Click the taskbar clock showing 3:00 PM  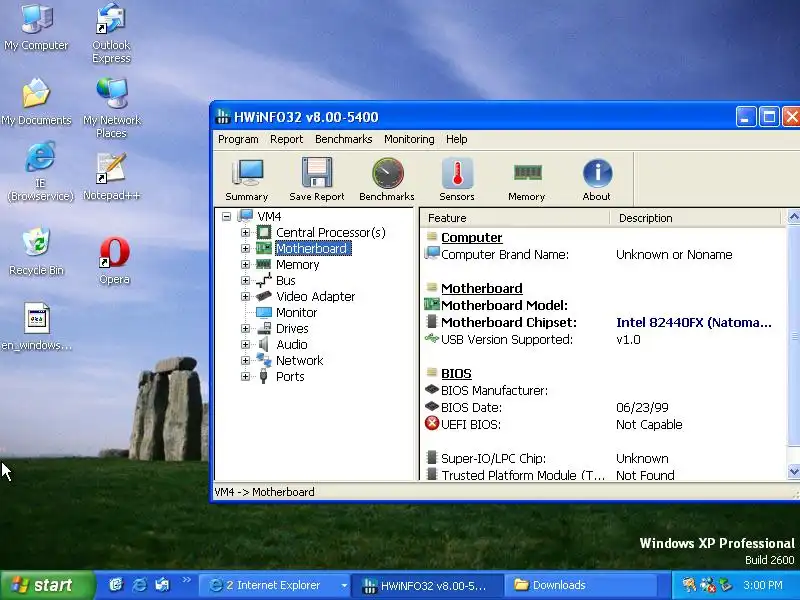[763, 585]
